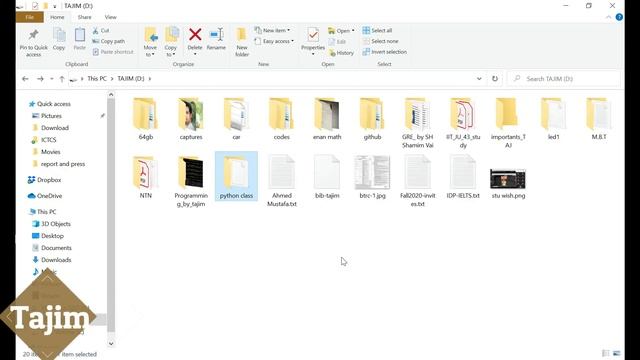Select the btrc-1.jpg file
640x360 pixels.
coord(372,177)
